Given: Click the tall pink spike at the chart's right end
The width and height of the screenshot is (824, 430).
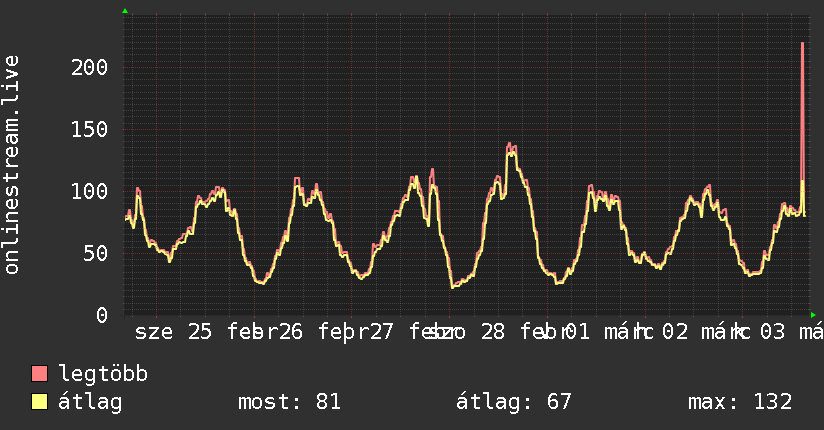Looking at the screenshot, I should 802,111.
